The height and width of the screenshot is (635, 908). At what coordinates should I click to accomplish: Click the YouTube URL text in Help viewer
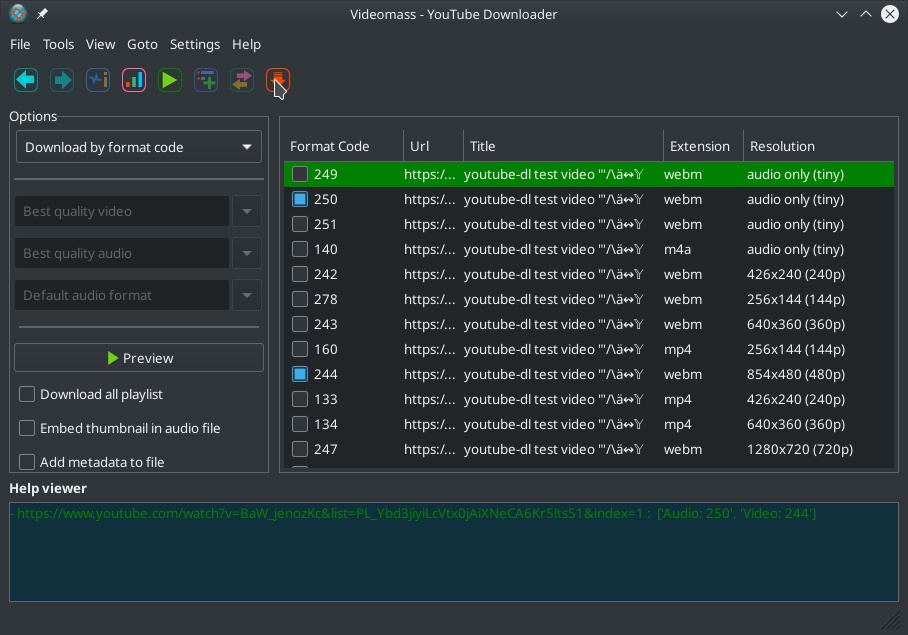pyautogui.click(x=329, y=513)
